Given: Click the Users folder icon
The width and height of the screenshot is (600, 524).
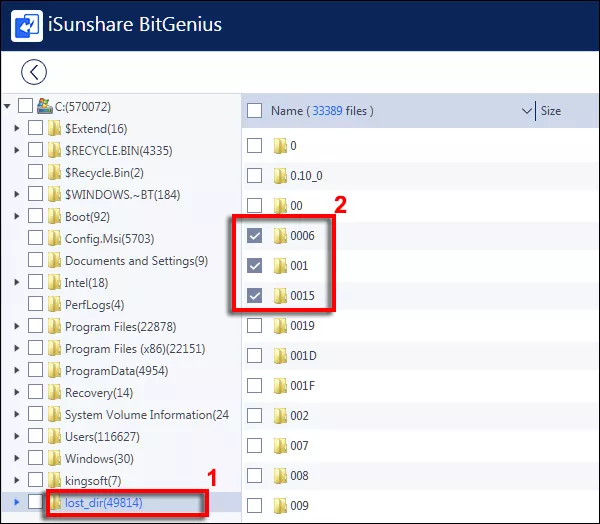Looking at the screenshot, I should pyautogui.click(x=54, y=436).
